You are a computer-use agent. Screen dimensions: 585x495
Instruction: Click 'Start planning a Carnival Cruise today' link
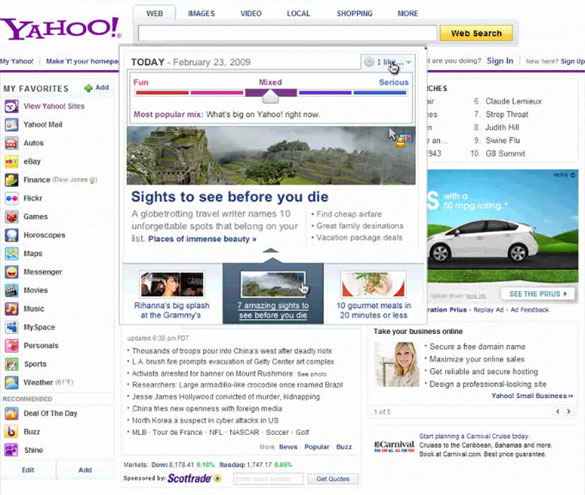pos(474,436)
